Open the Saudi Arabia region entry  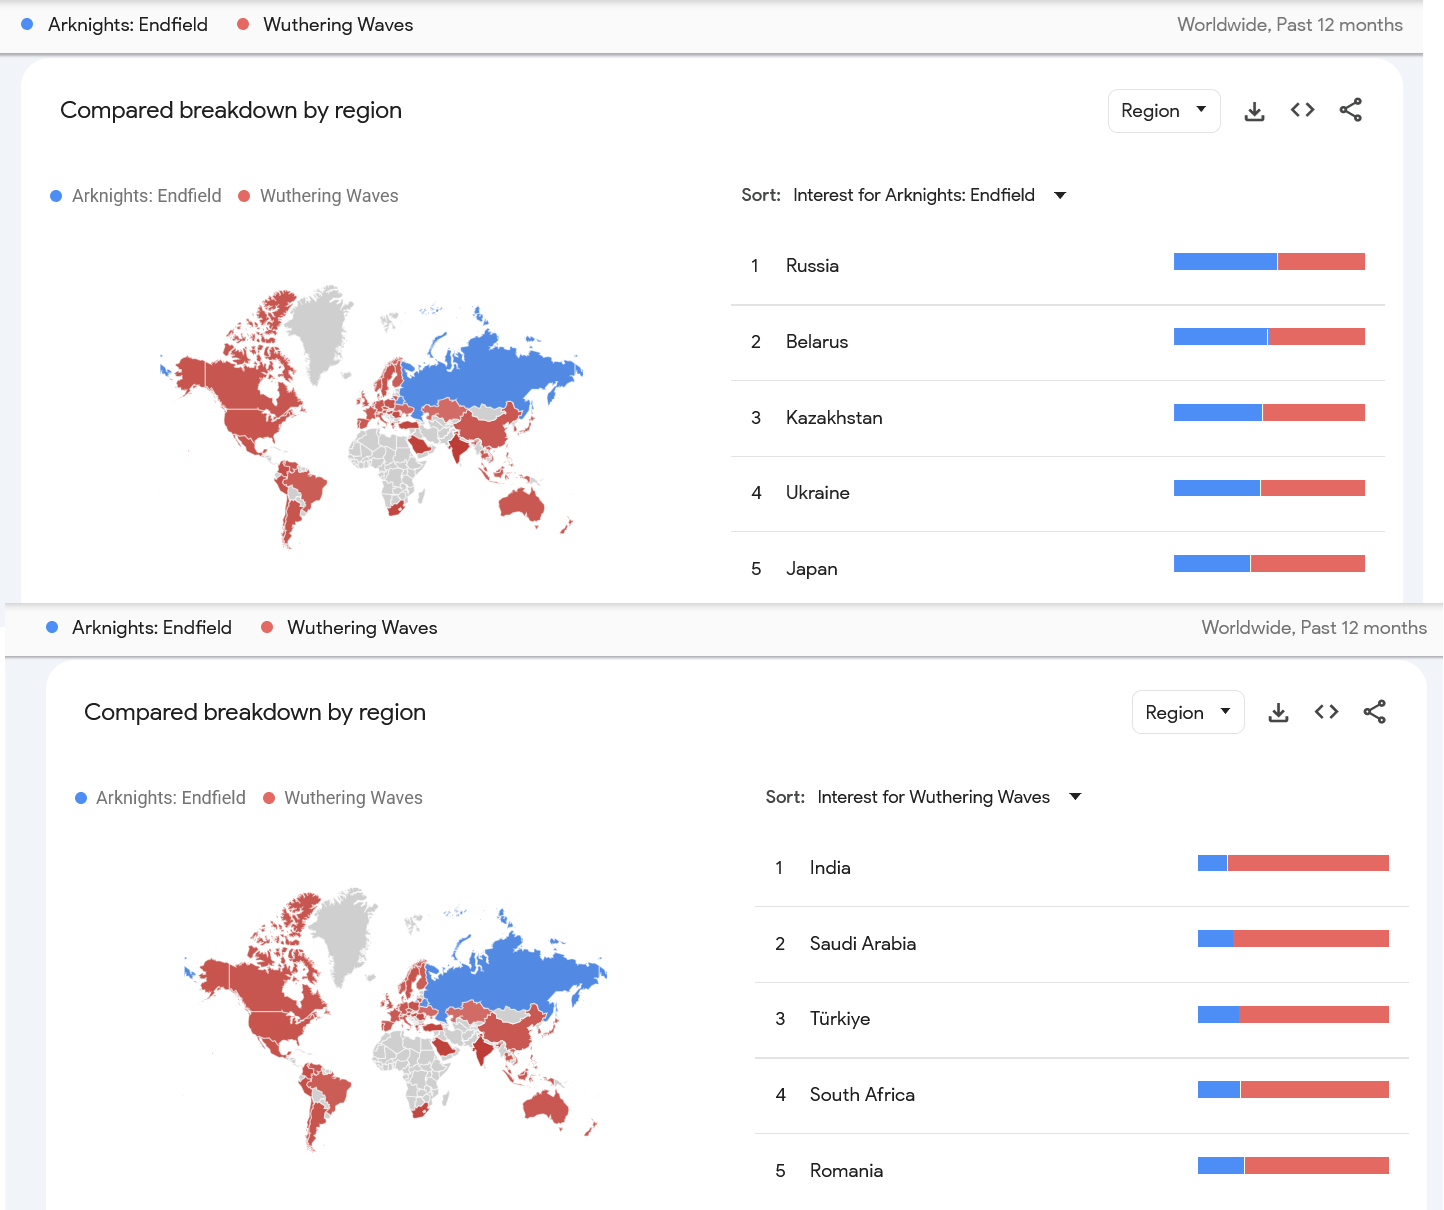tap(1082, 944)
